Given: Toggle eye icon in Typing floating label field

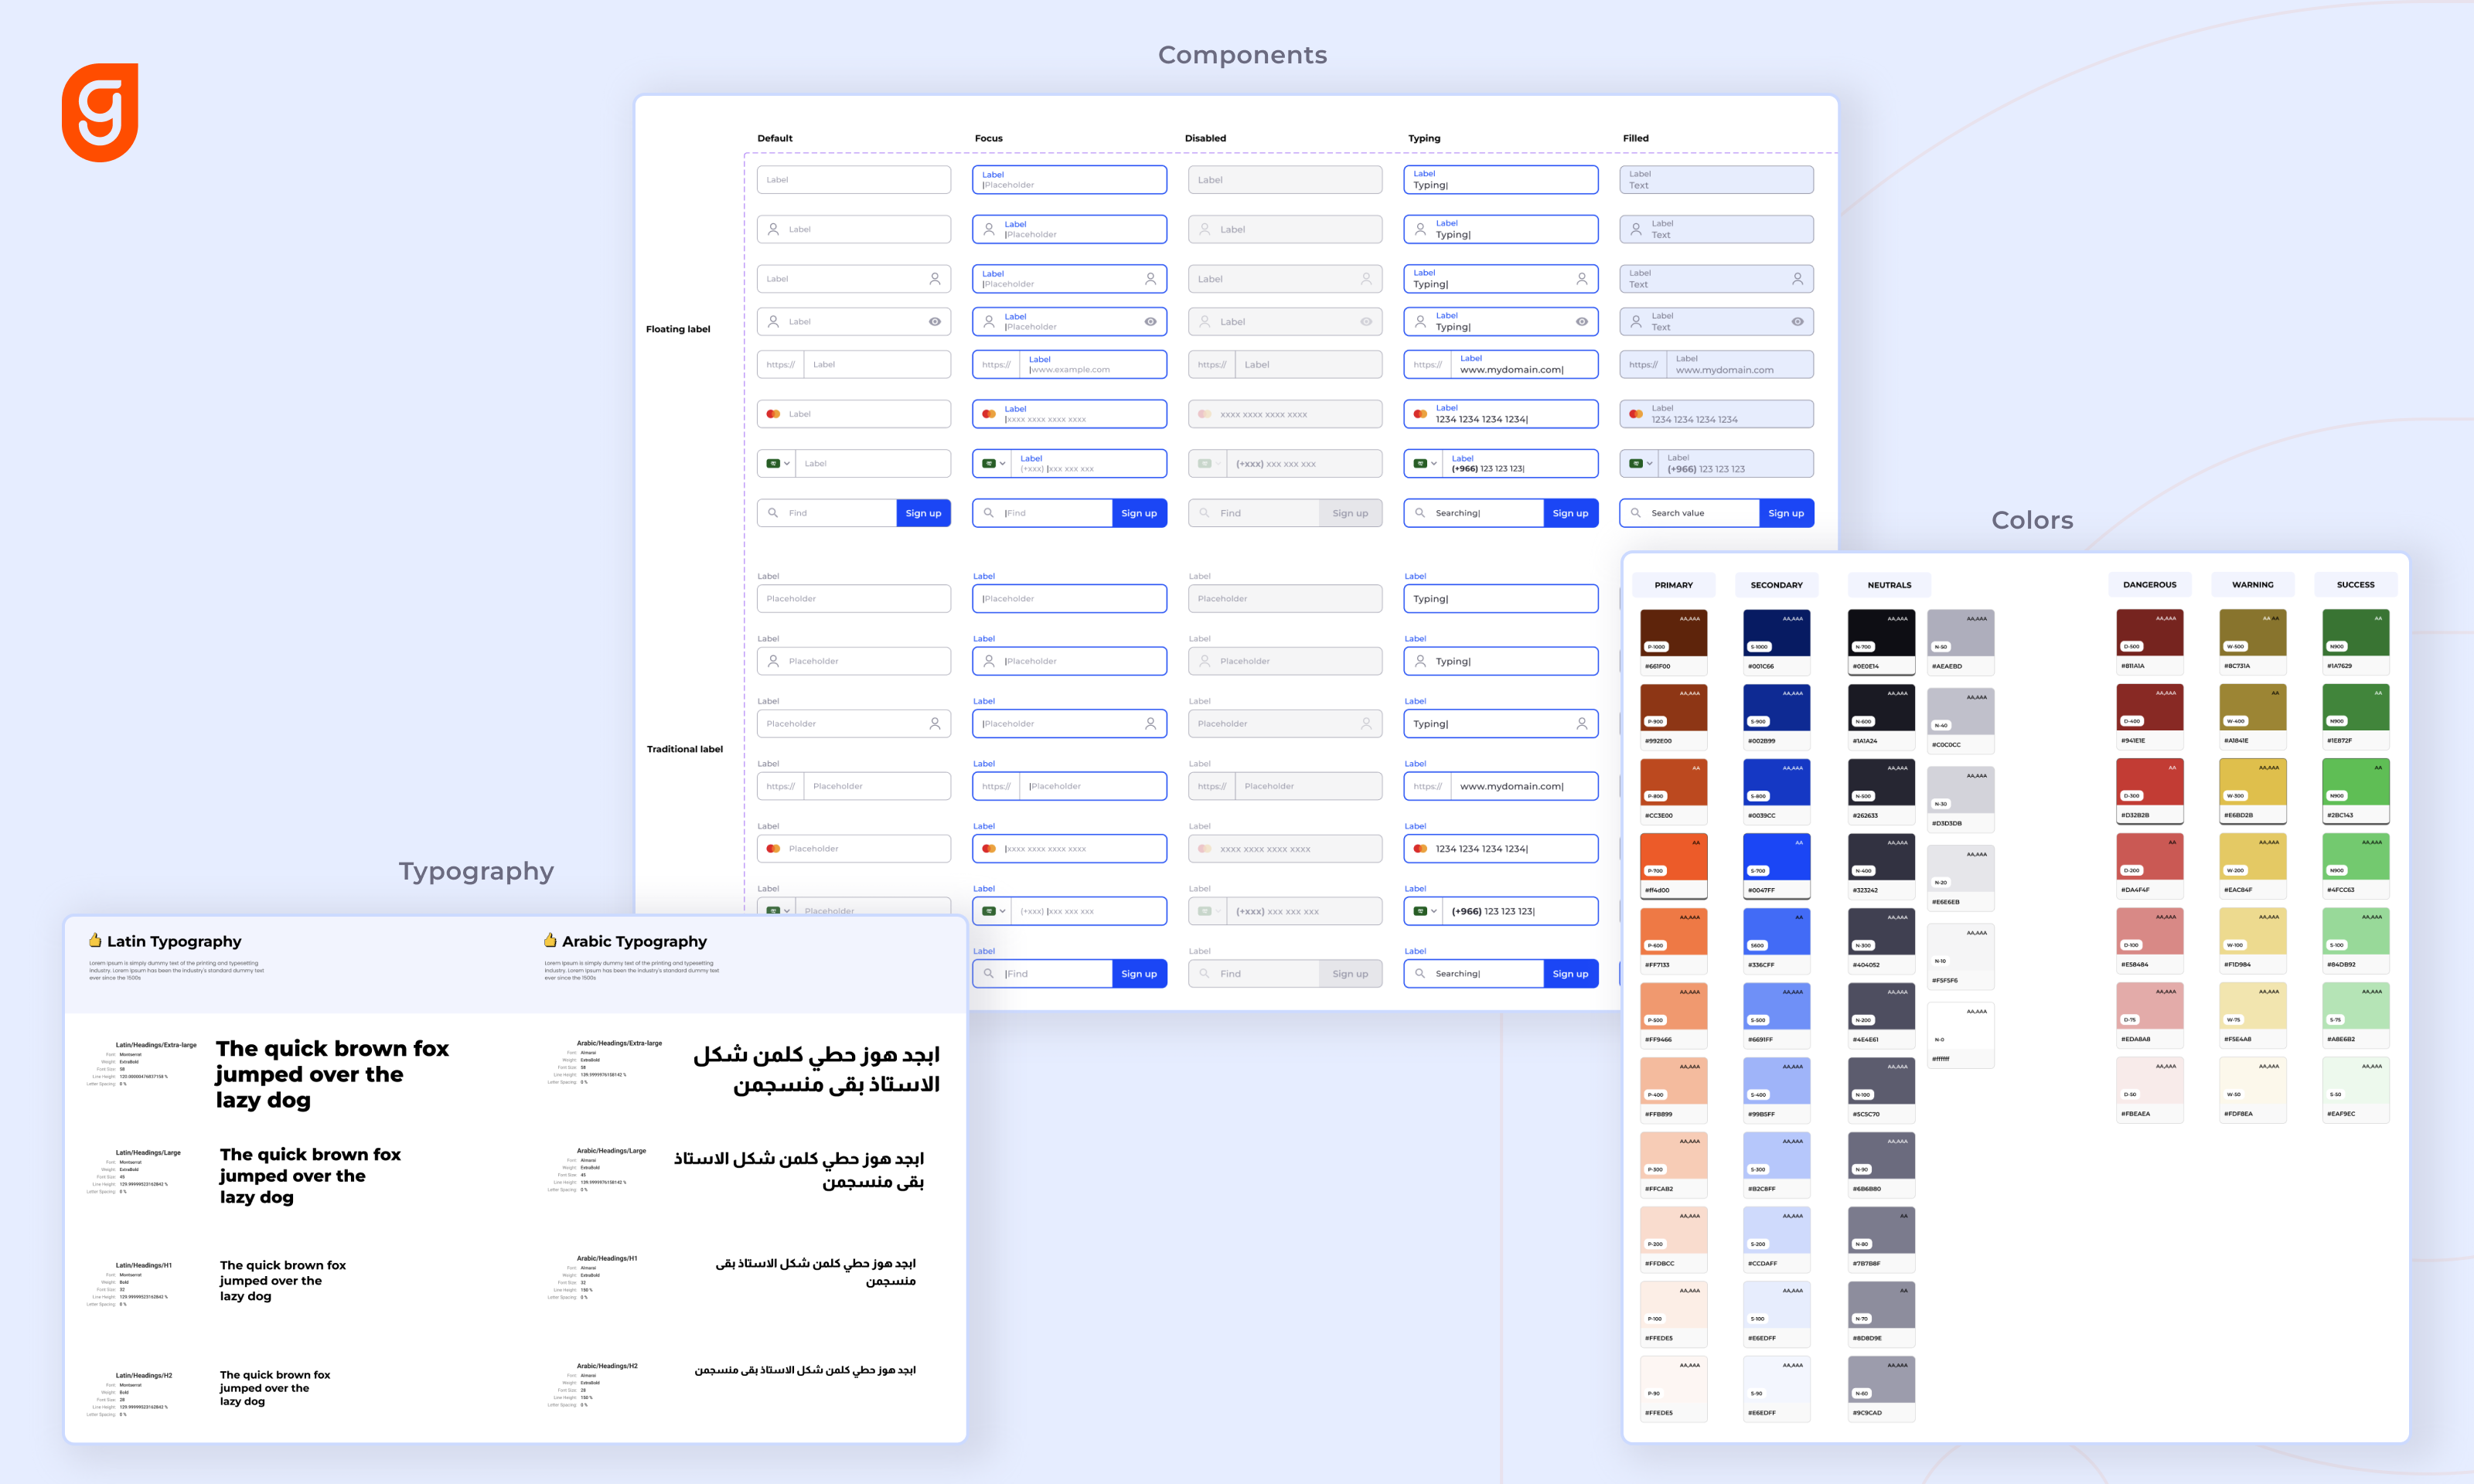Looking at the screenshot, I should click(x=1581, y=322).
